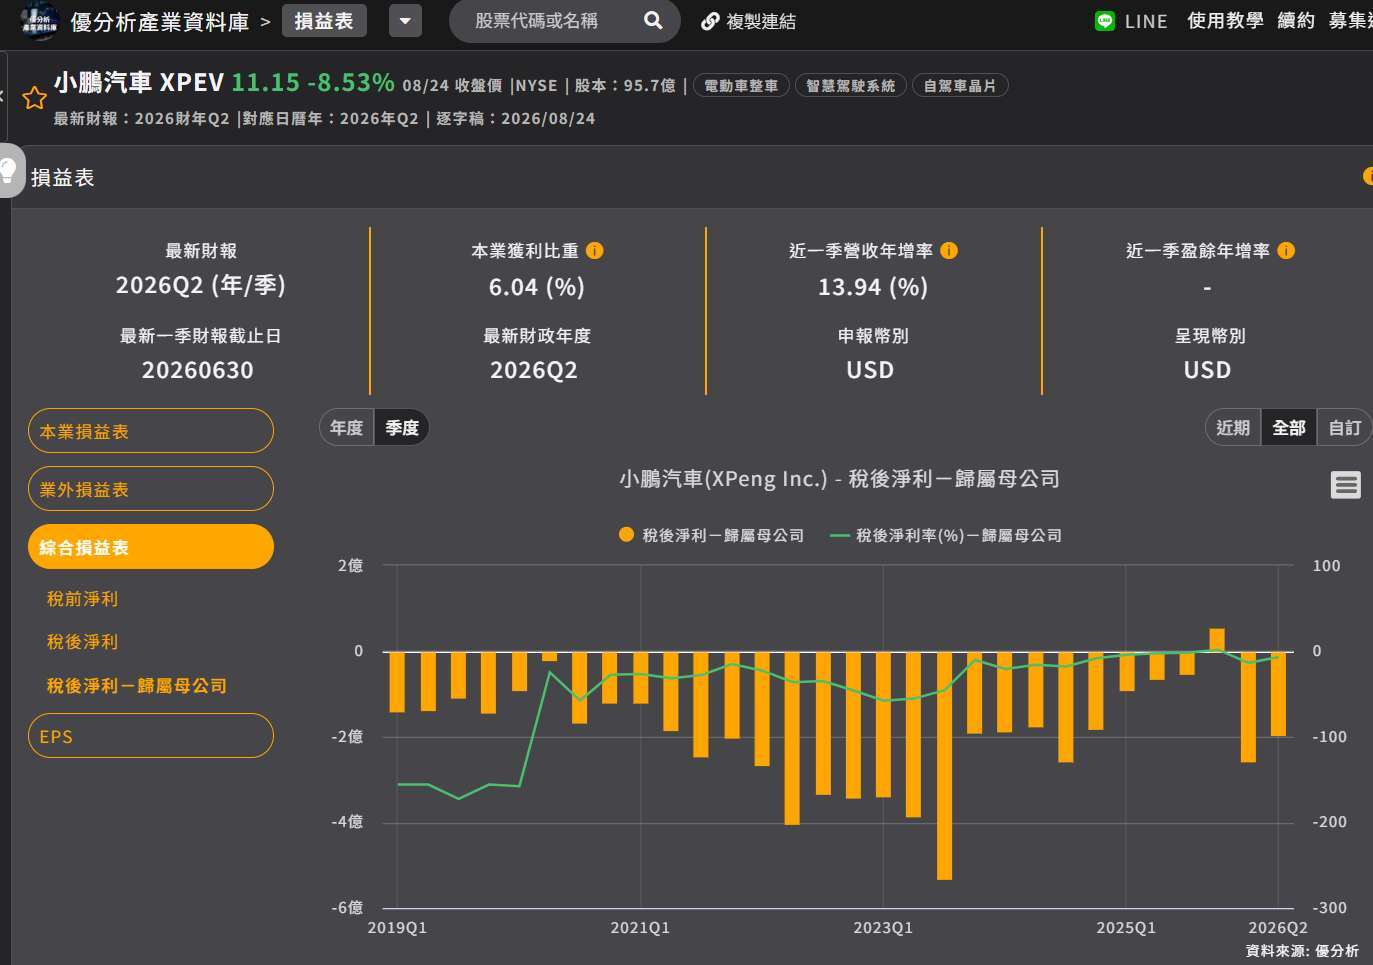
Task: Click the 自駕車晶片 tag
Action: [960, 86]
